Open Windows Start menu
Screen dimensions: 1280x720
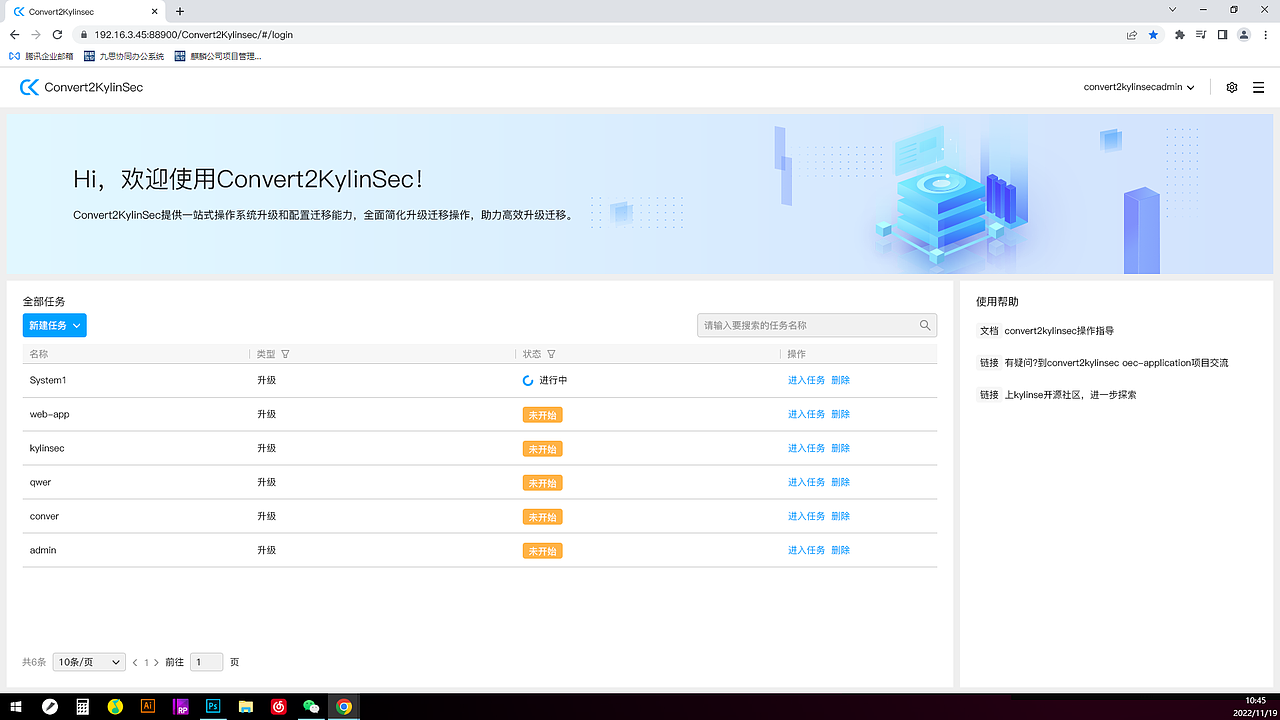(16, 706)
